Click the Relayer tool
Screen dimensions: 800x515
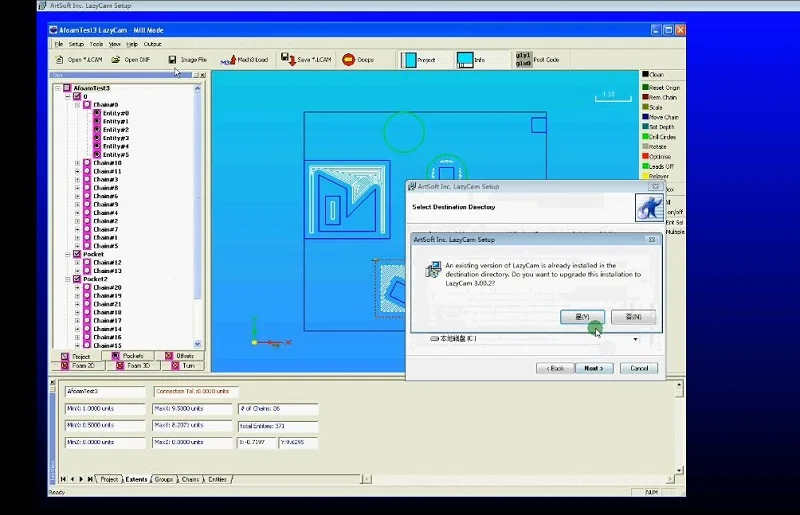656,176
